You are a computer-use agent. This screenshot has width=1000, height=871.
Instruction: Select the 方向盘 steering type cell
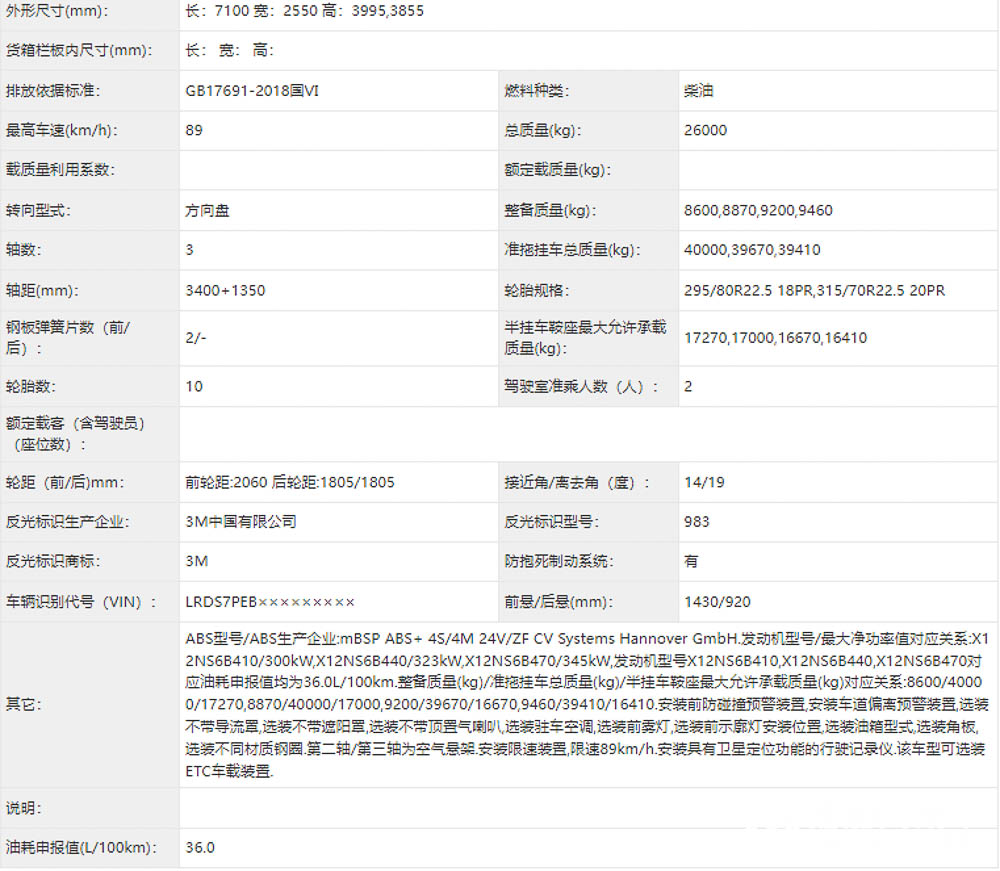207,210
